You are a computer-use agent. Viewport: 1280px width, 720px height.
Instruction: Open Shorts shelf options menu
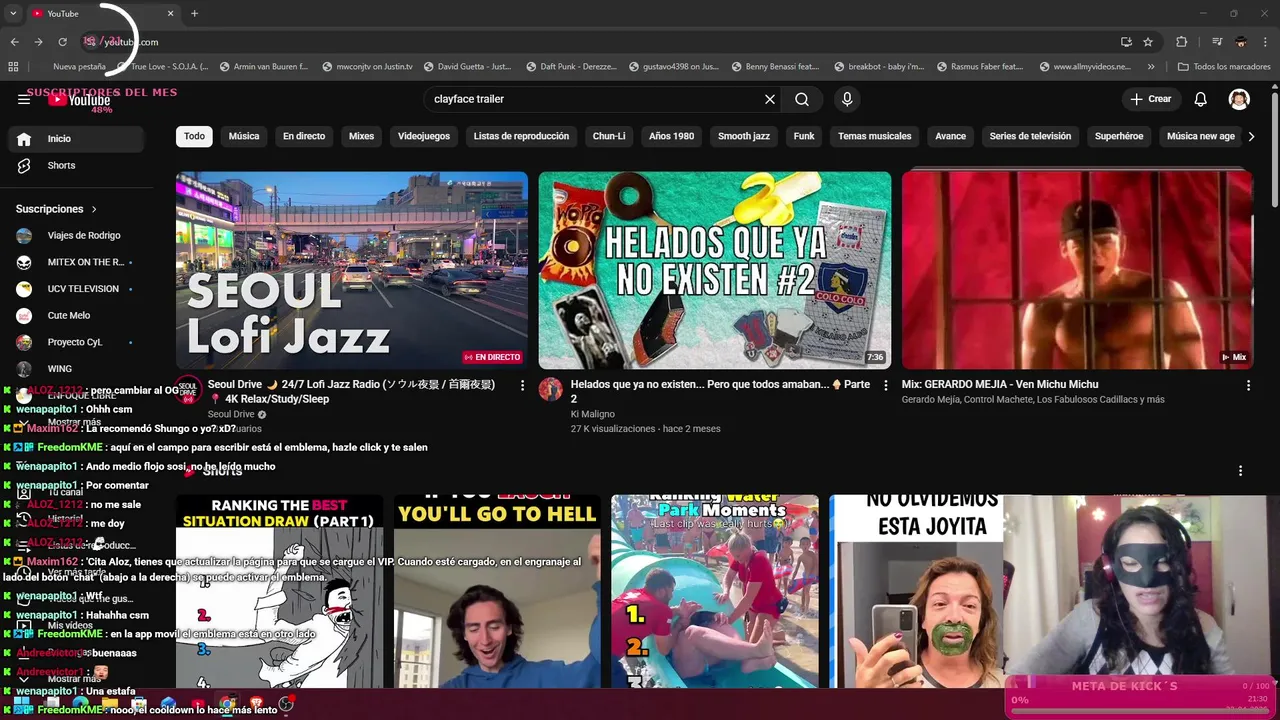(x=1240, y=471)
